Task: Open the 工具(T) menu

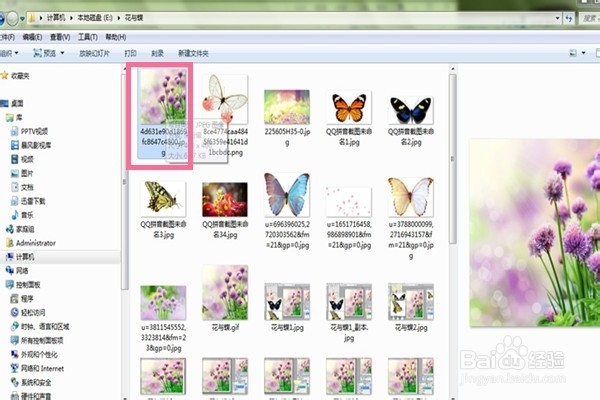Action: (88, 37)
